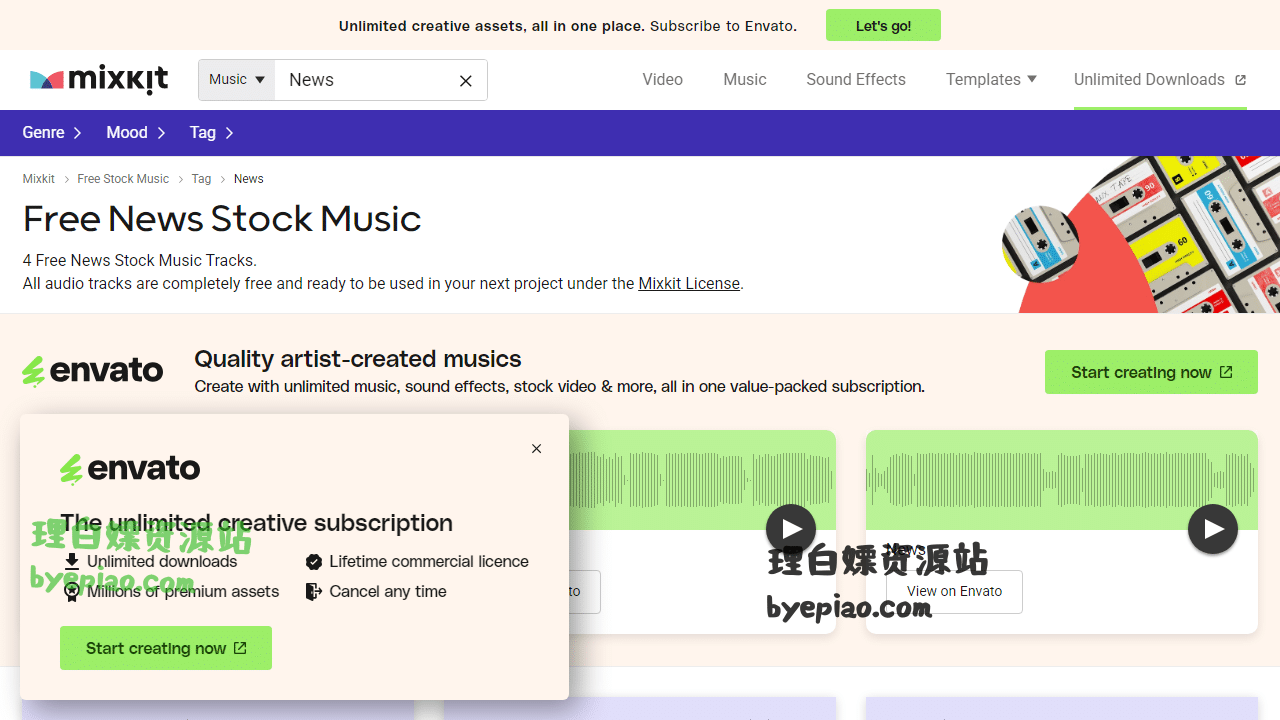This screenshot has height=720, width=1280.
Task: Click Subscribe to Envato banner text
Action: coord(723,26)
